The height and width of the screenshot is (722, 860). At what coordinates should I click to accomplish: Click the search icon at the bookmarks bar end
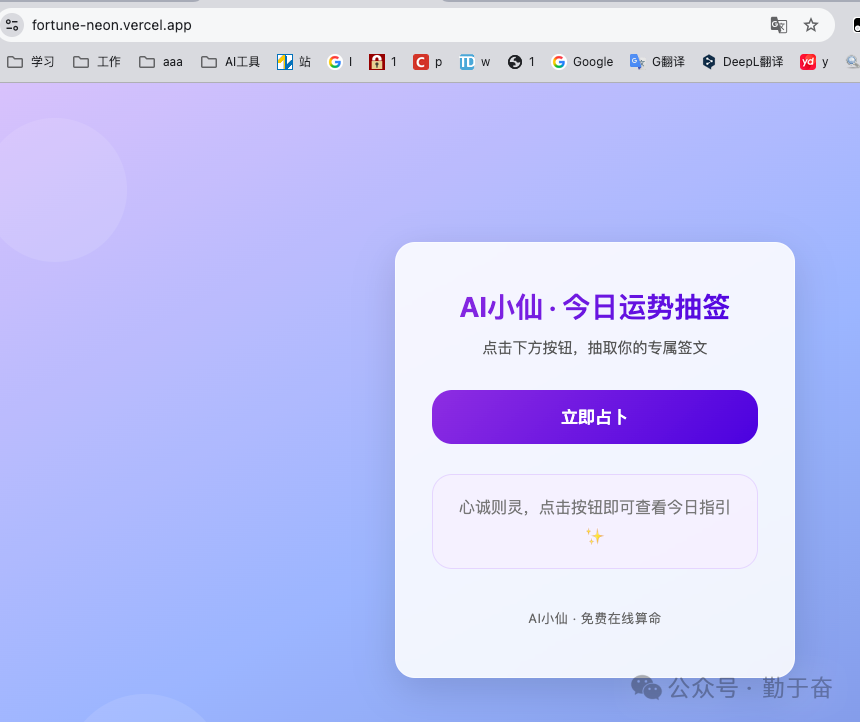851,62
